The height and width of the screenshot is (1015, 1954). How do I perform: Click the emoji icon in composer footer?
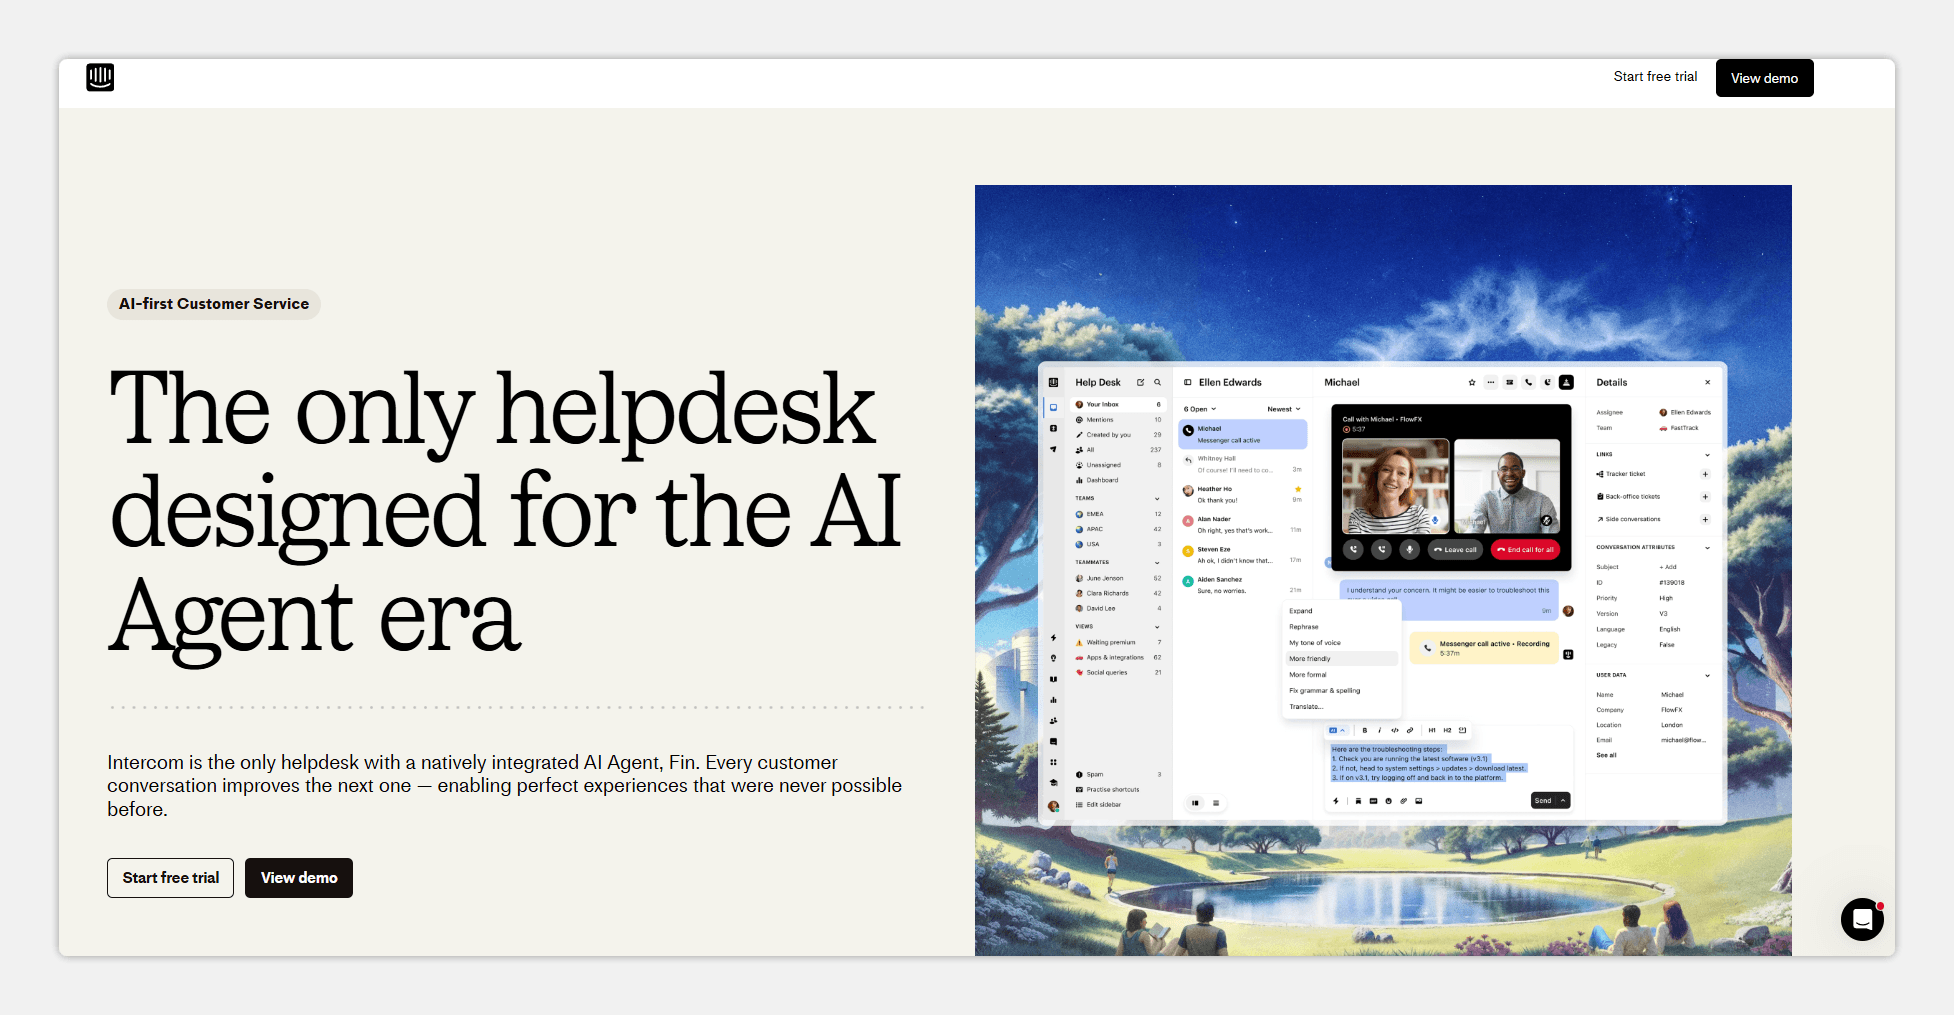point(1389,801)
